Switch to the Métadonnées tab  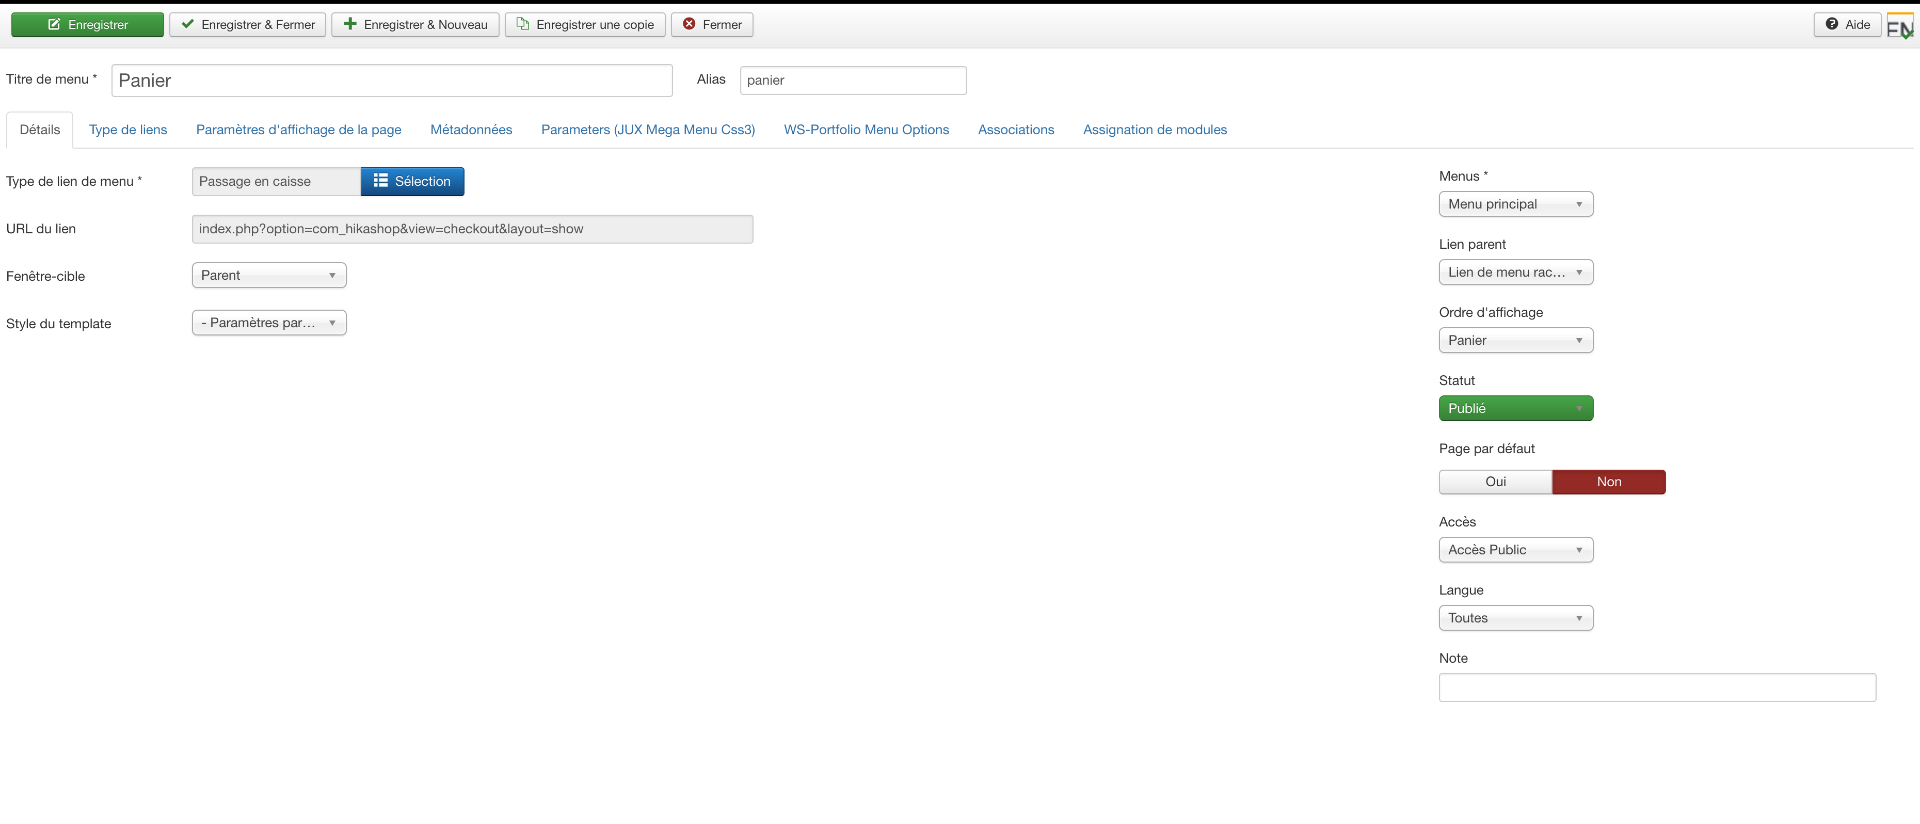[x=471, y=130]
